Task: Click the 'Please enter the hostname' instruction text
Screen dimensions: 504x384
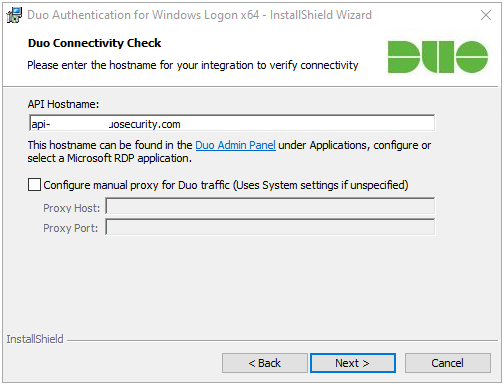Action: point(193,65)
